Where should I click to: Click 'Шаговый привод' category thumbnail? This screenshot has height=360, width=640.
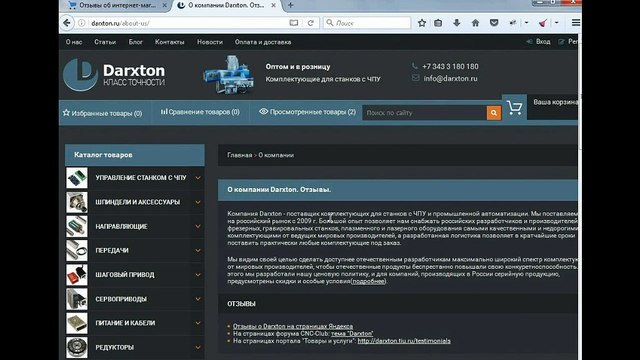77,275
